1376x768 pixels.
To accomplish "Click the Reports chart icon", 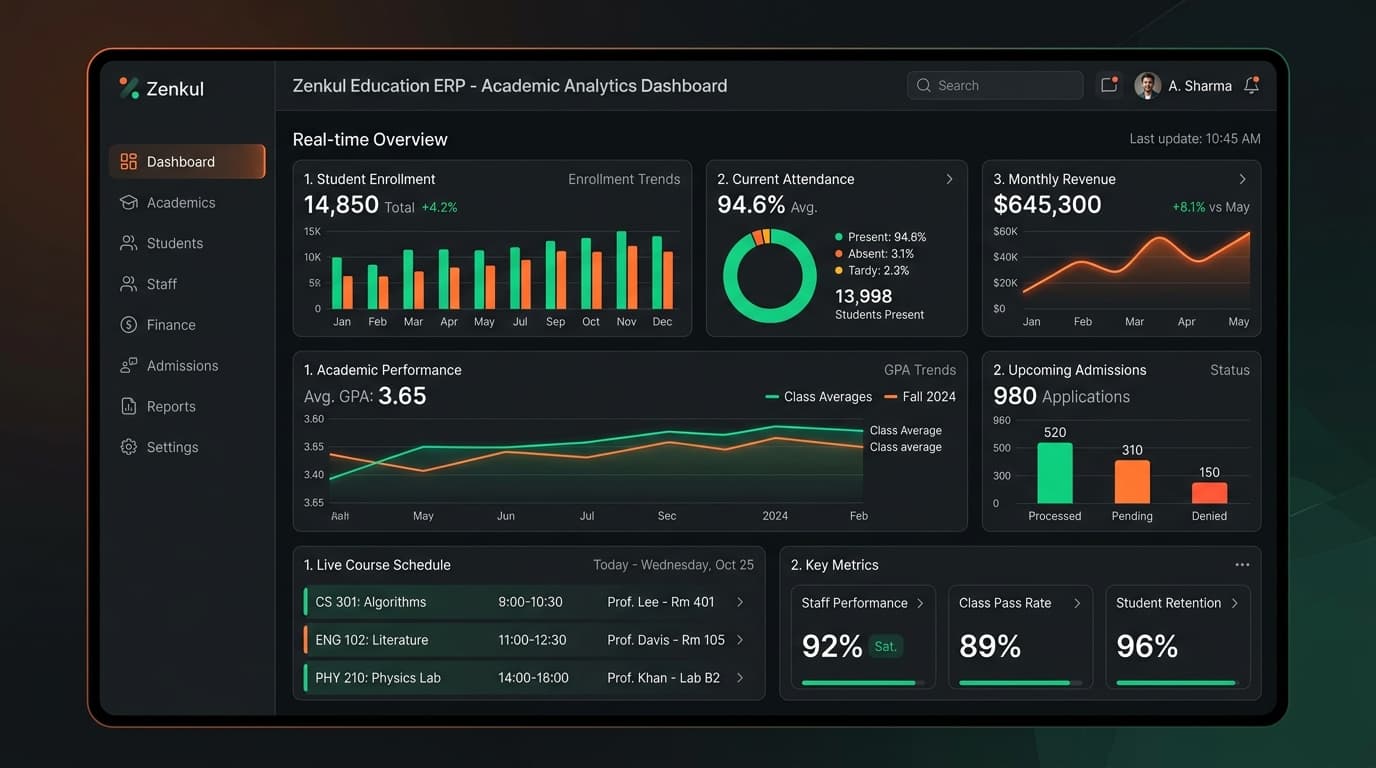I will click(128, 407).
